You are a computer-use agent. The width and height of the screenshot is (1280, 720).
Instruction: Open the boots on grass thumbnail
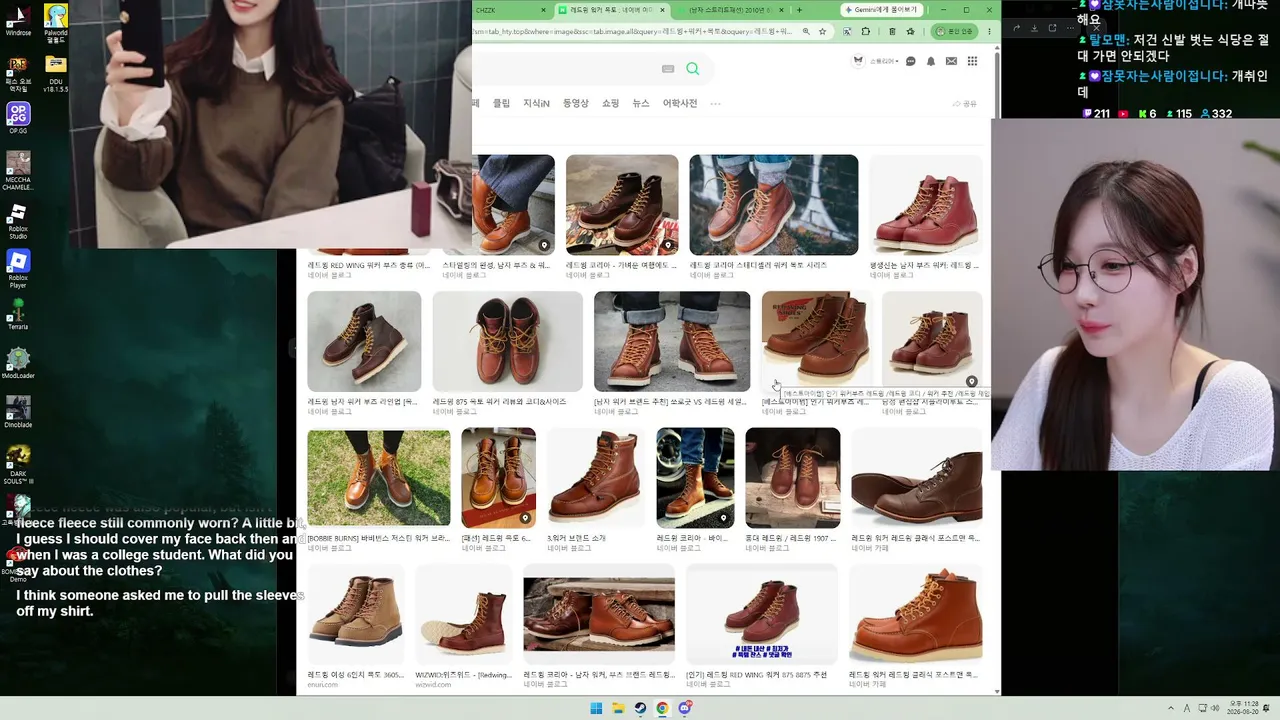pyautogui.click(x=379, y=478)
